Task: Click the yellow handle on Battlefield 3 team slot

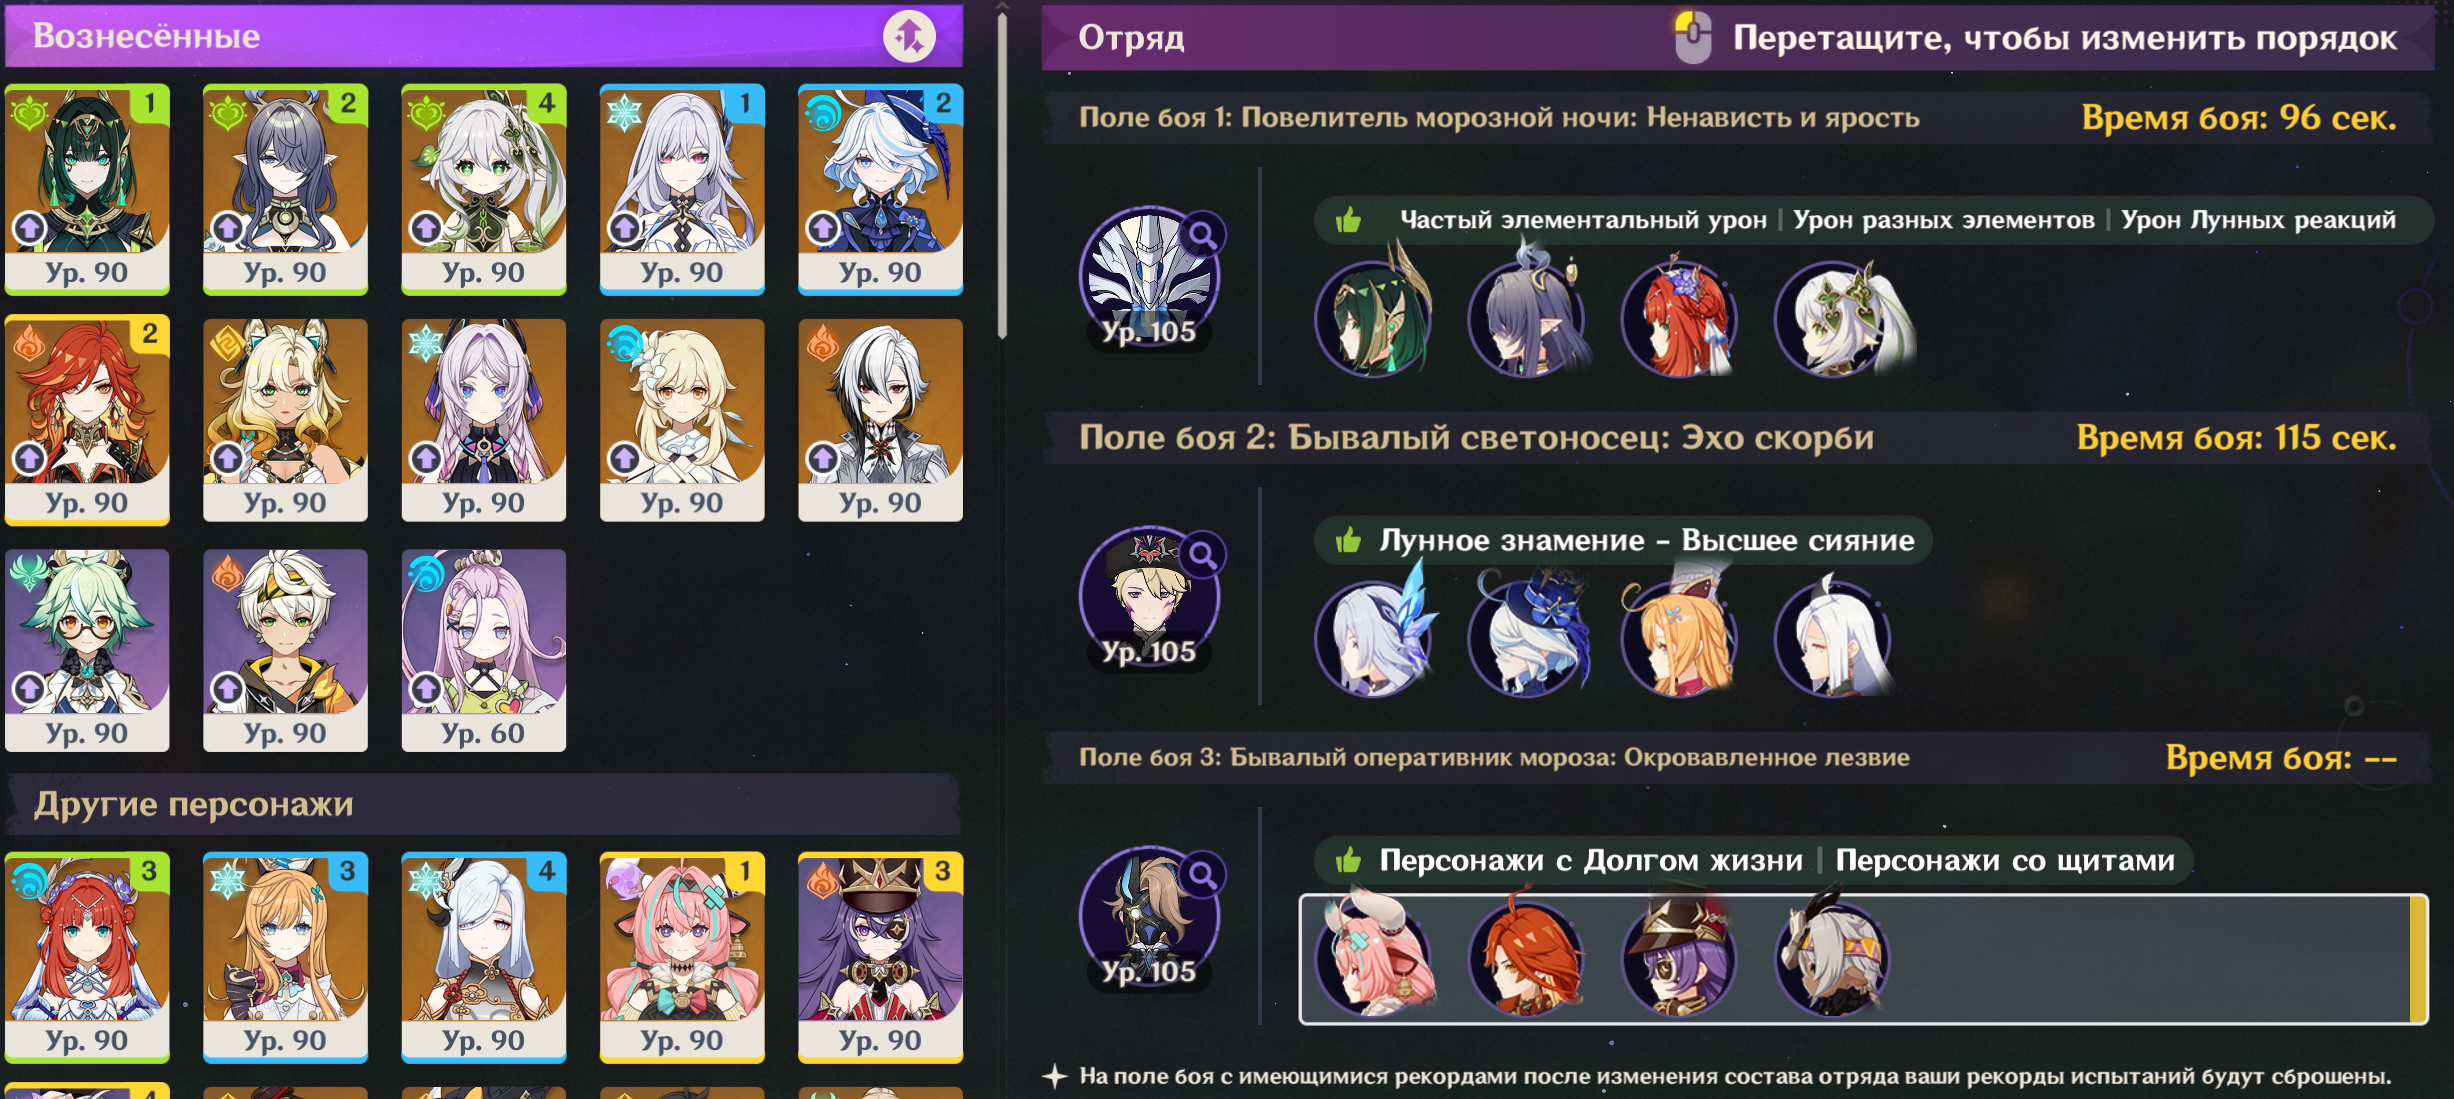Action: [2418, 960]
